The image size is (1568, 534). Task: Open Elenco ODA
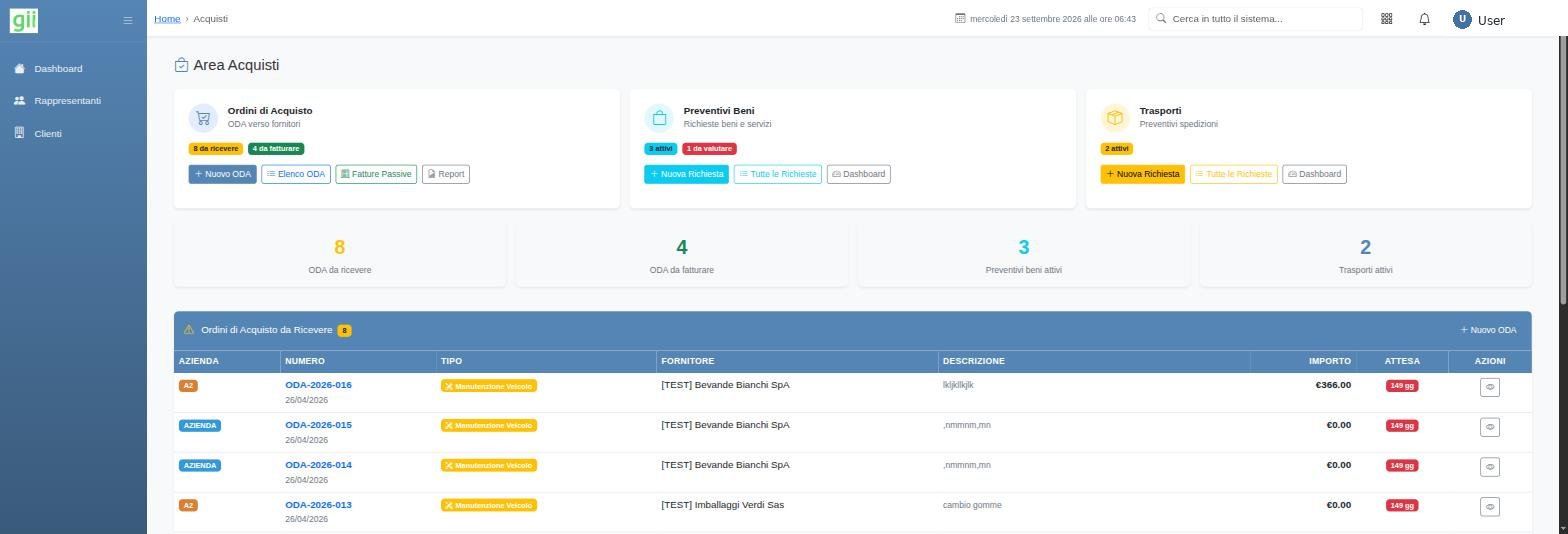tap(296, 174)
